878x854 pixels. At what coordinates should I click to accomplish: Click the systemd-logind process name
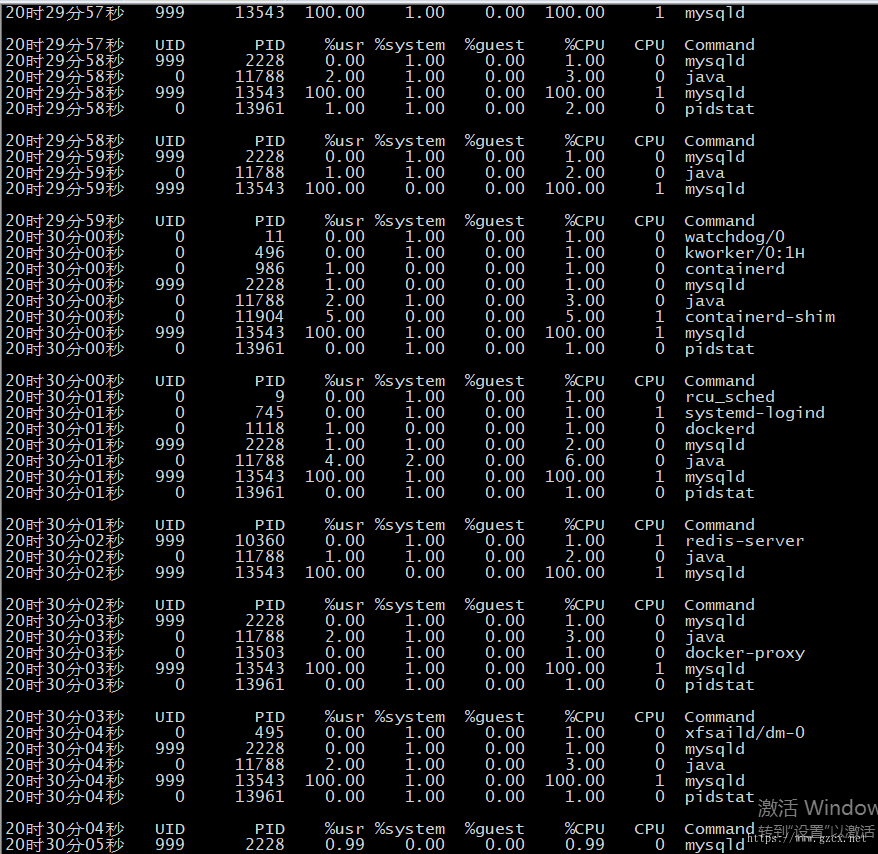pos(754,413)
